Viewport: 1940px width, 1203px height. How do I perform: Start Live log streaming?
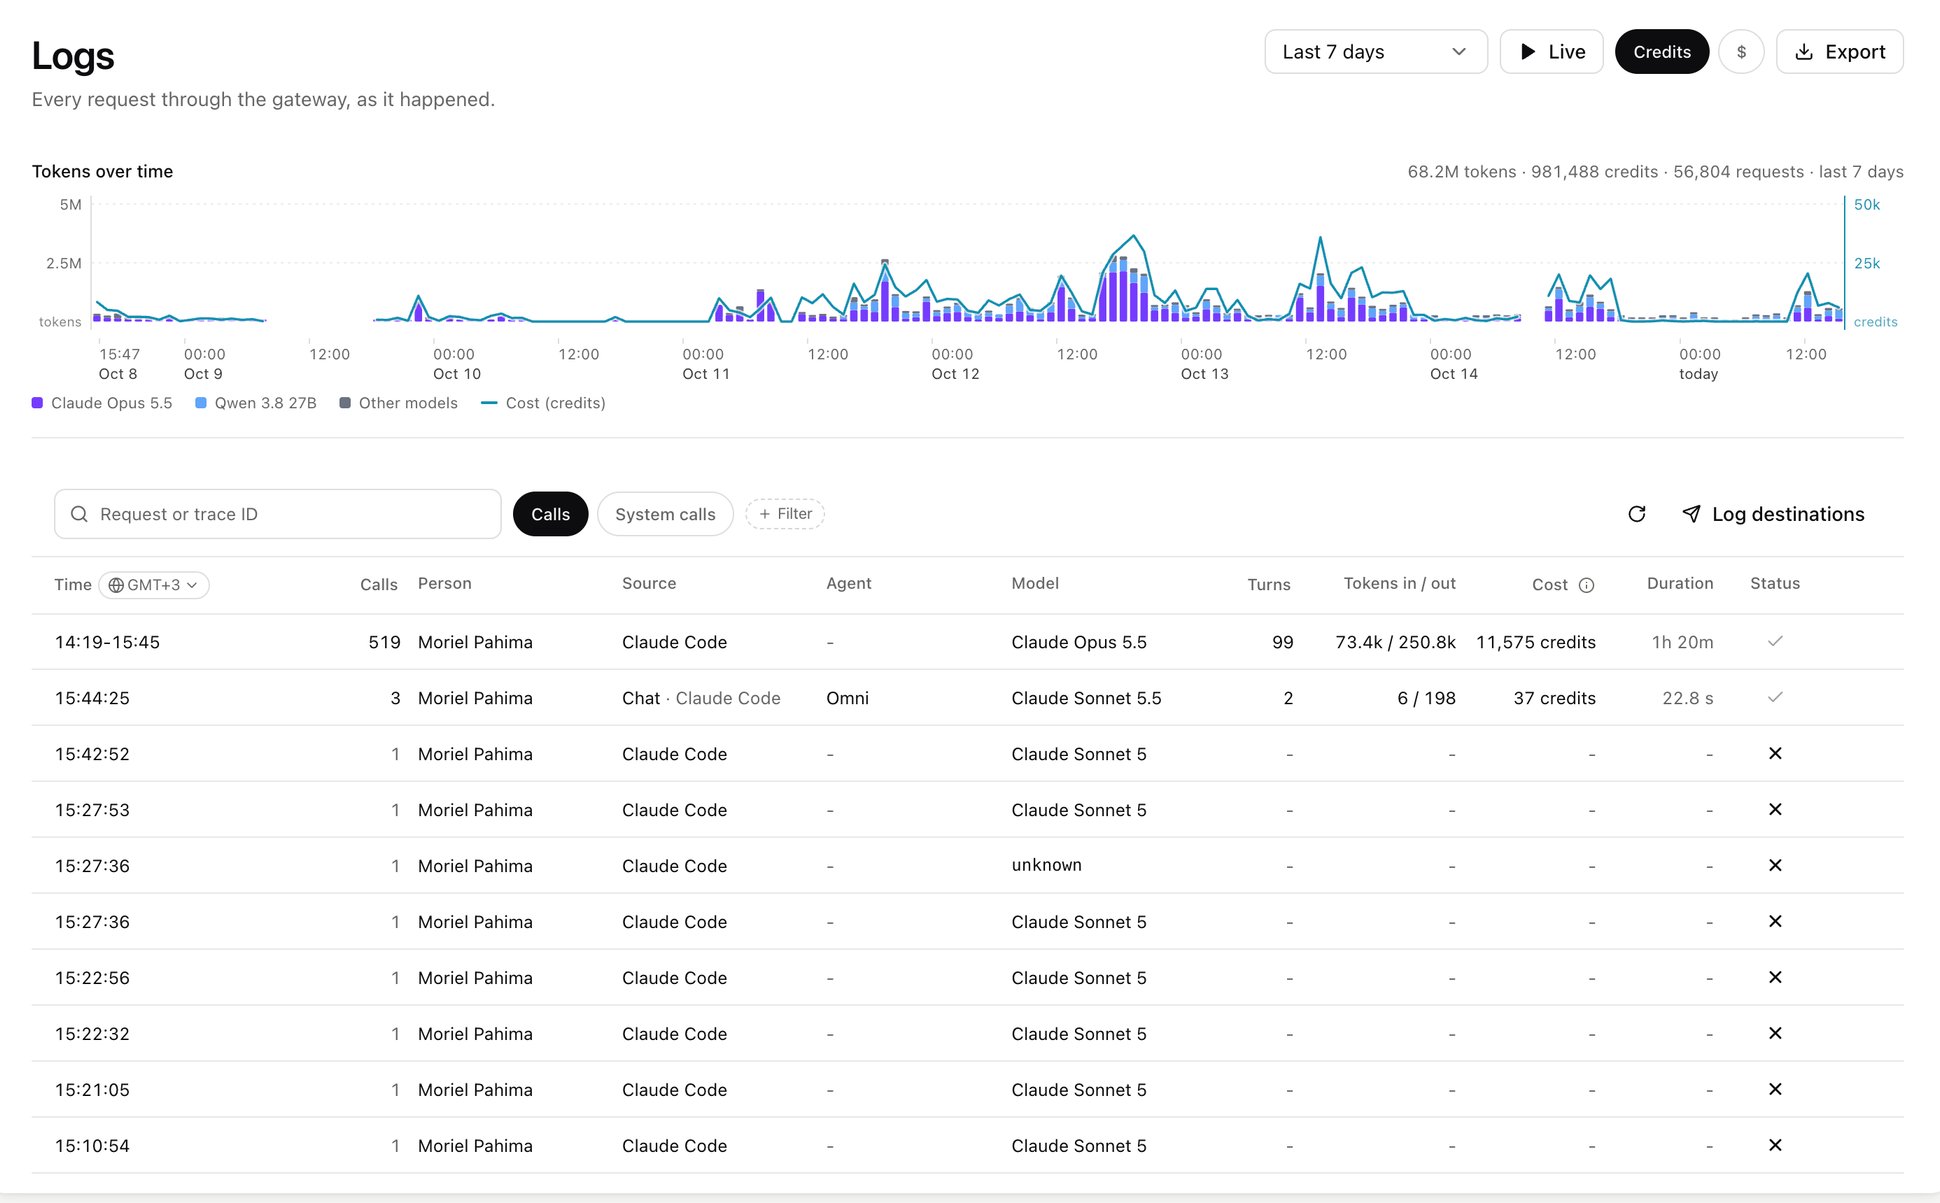click(1551, 52)
